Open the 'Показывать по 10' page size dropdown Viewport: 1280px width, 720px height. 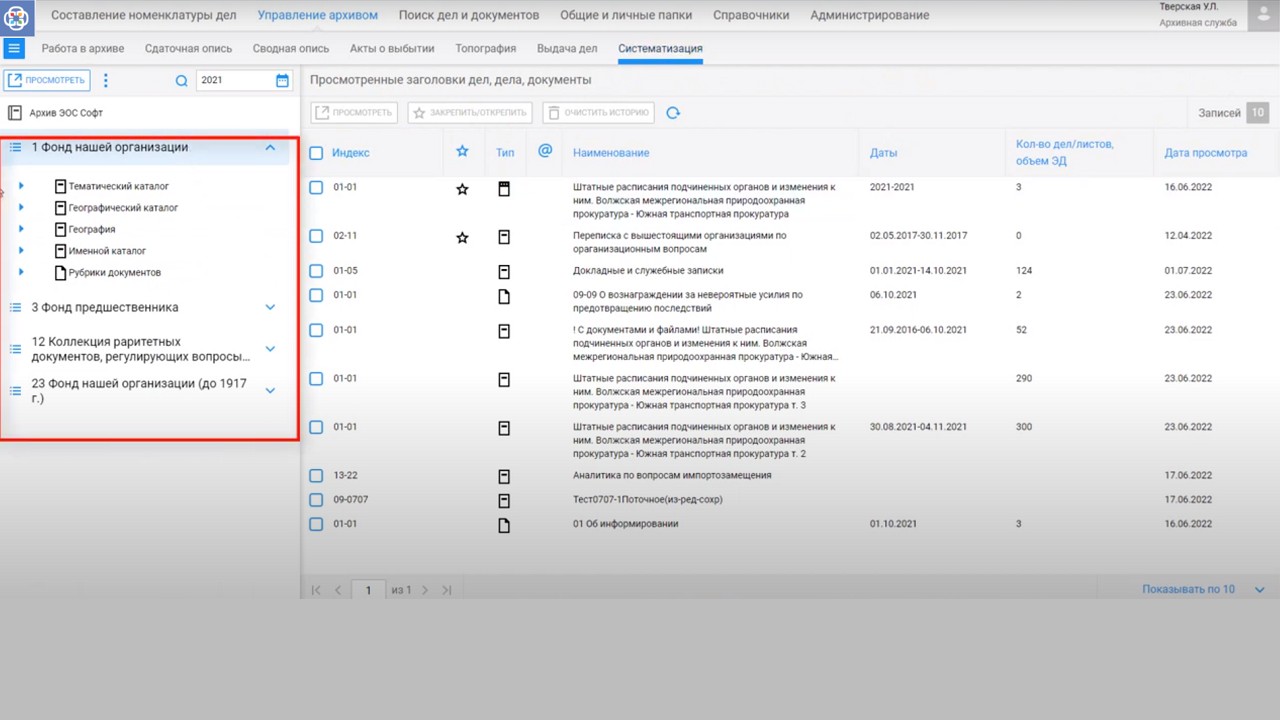1203,590
